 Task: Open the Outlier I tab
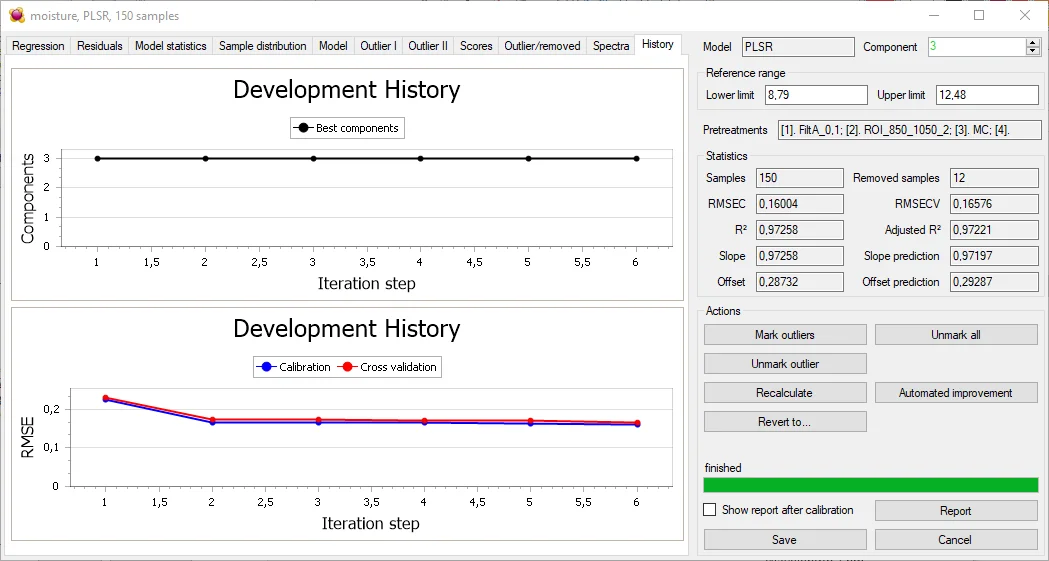[378, 46]
